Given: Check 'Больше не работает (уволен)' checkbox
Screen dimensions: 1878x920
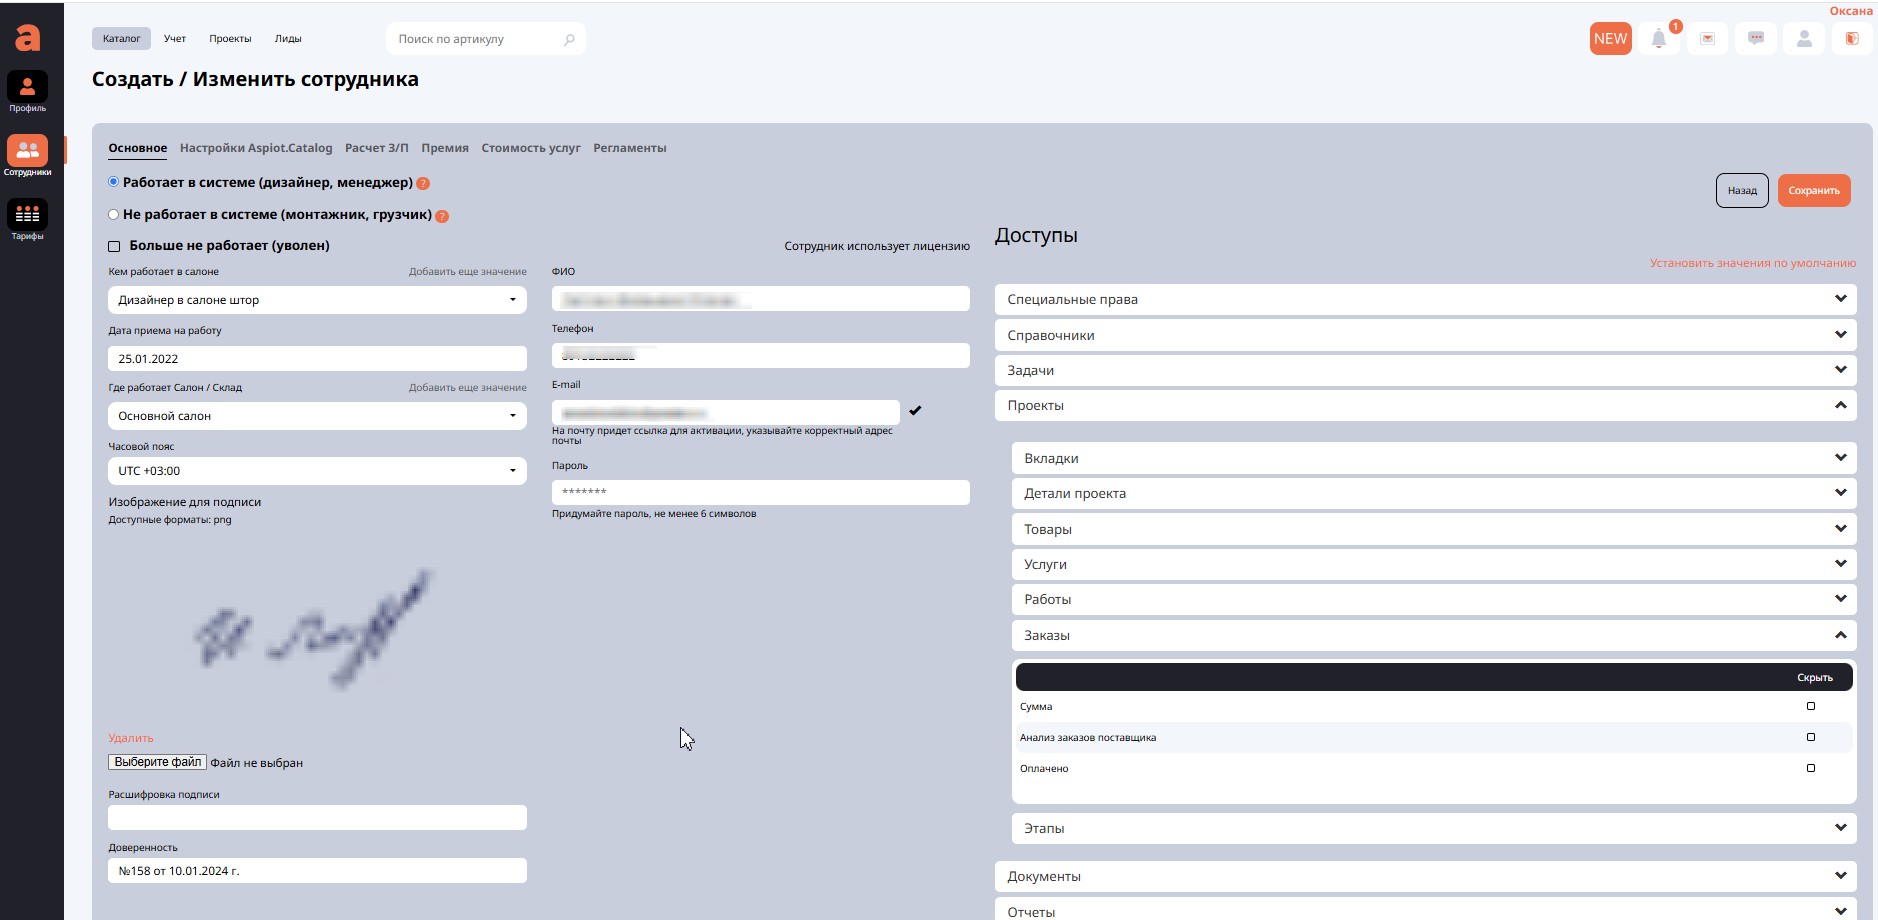Looking at the screenshot, I should [114, 246].
